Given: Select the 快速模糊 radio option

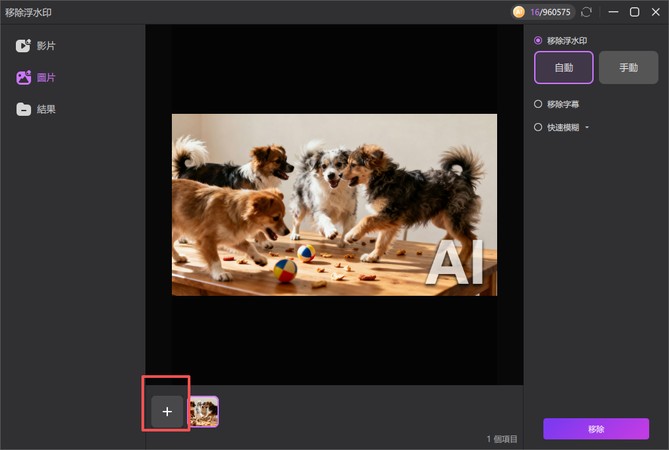Looking at the screenshot, I should coord(539,127).
